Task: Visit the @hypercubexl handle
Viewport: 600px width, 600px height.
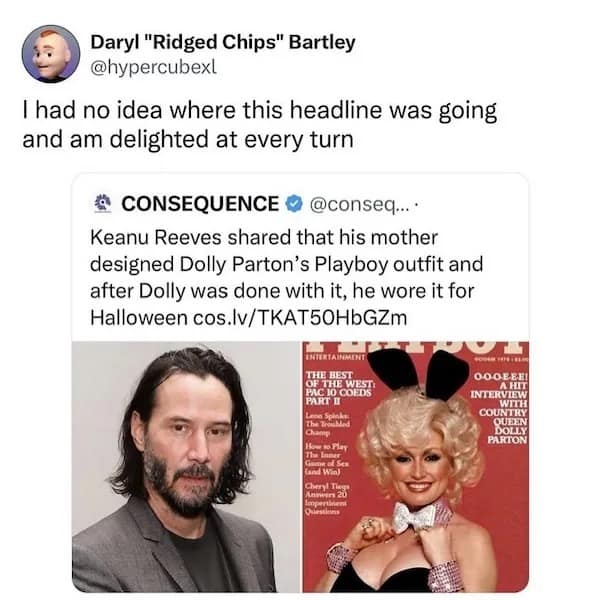Action: [153, 67]
